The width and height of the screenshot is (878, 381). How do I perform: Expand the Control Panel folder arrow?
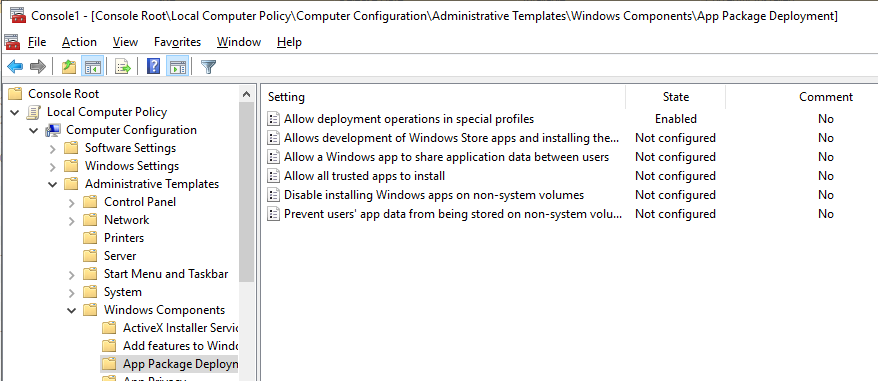tap(72, 202)
